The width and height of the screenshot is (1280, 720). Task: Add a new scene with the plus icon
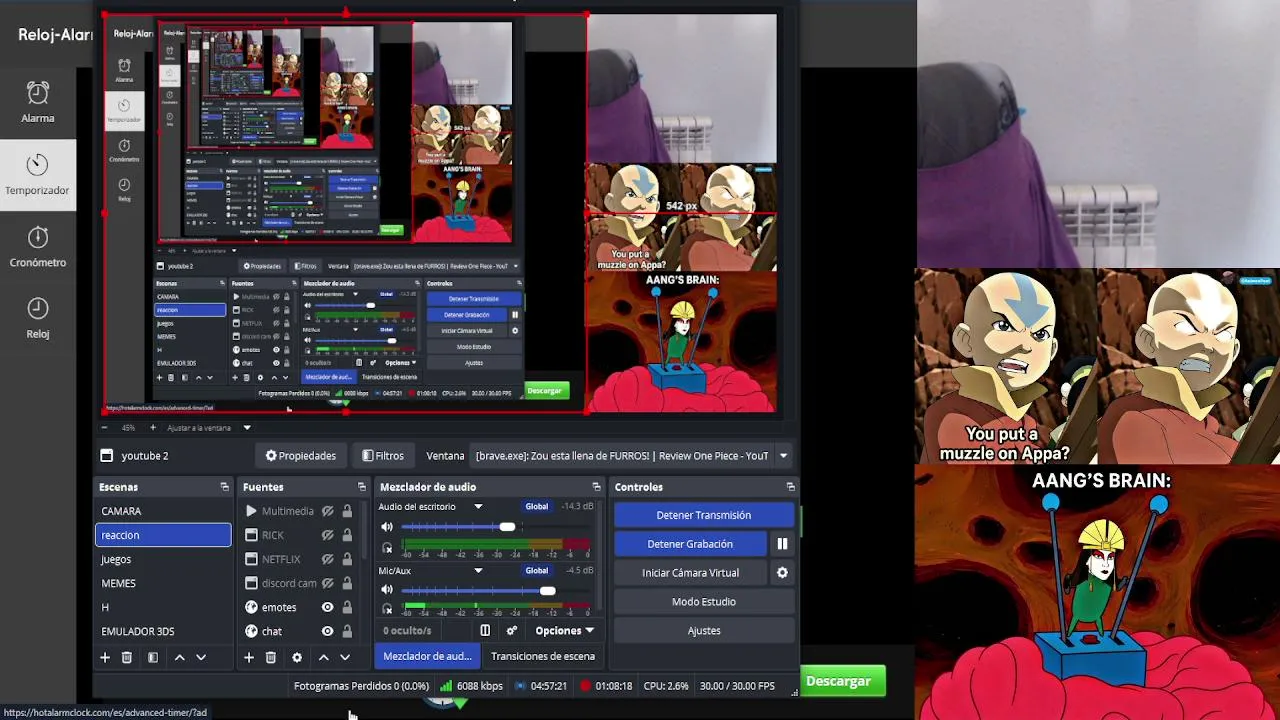click(104, 657)
